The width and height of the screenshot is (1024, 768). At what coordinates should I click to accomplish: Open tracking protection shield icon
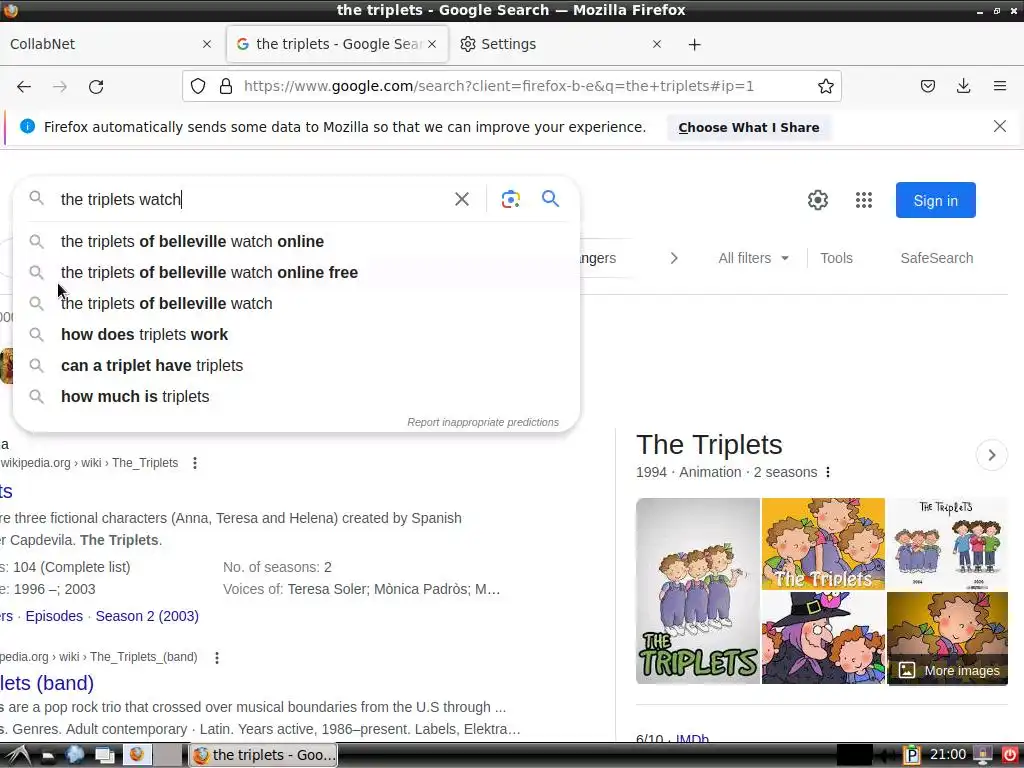198,86
